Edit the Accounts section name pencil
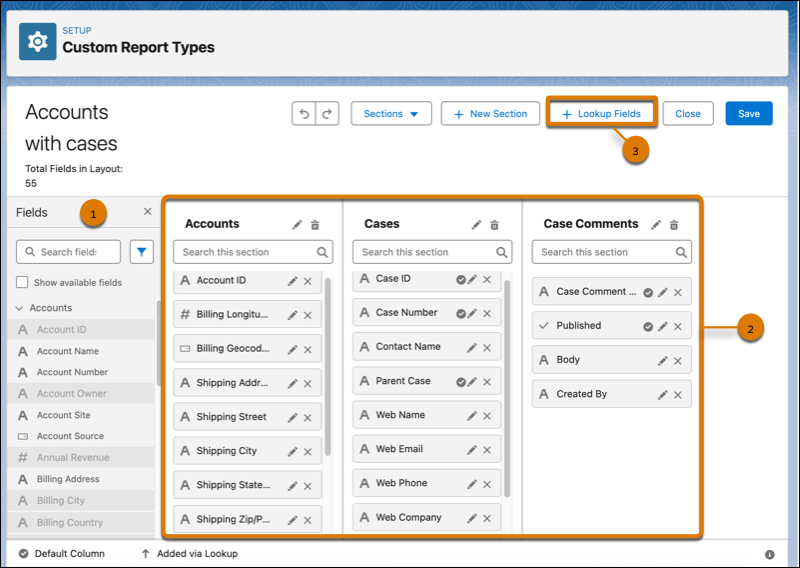 297,225
